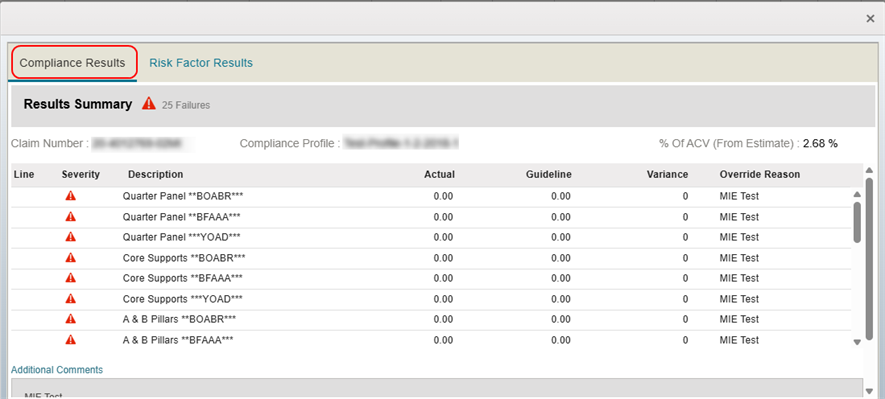This screenshot has width=885, height=399.
Task: Click severity icon for Core Supports **BOABR***
Action: point(71,257)
